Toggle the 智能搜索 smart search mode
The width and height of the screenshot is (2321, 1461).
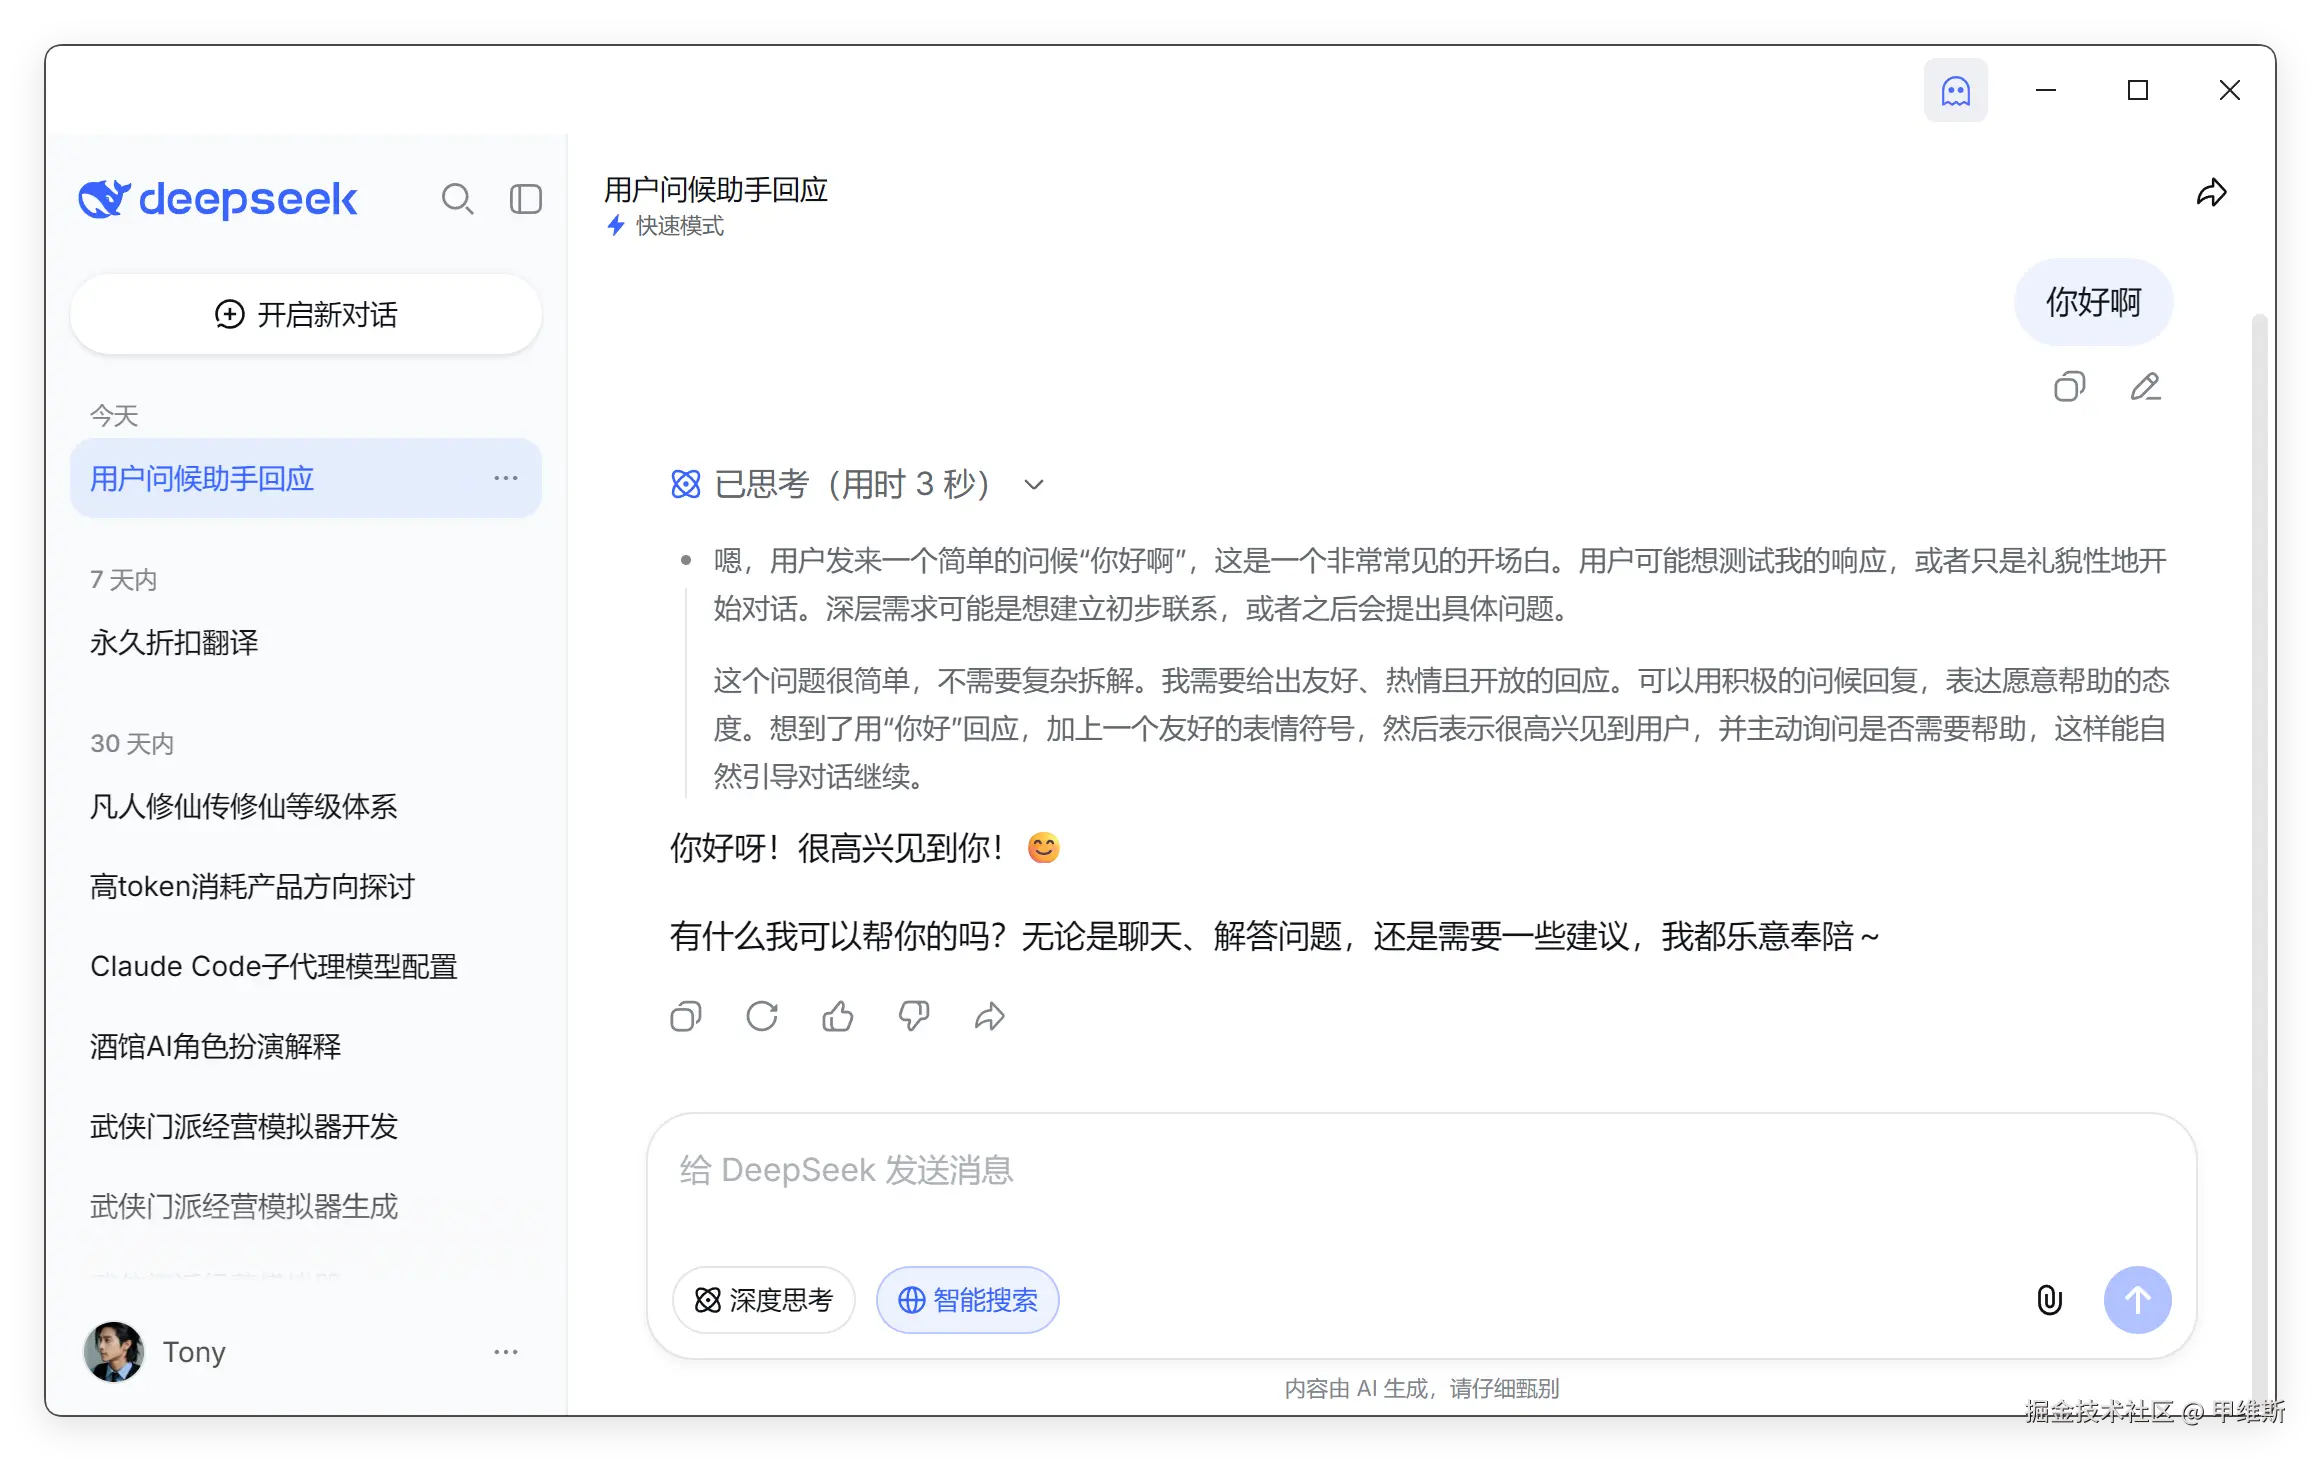point(968,1300)
